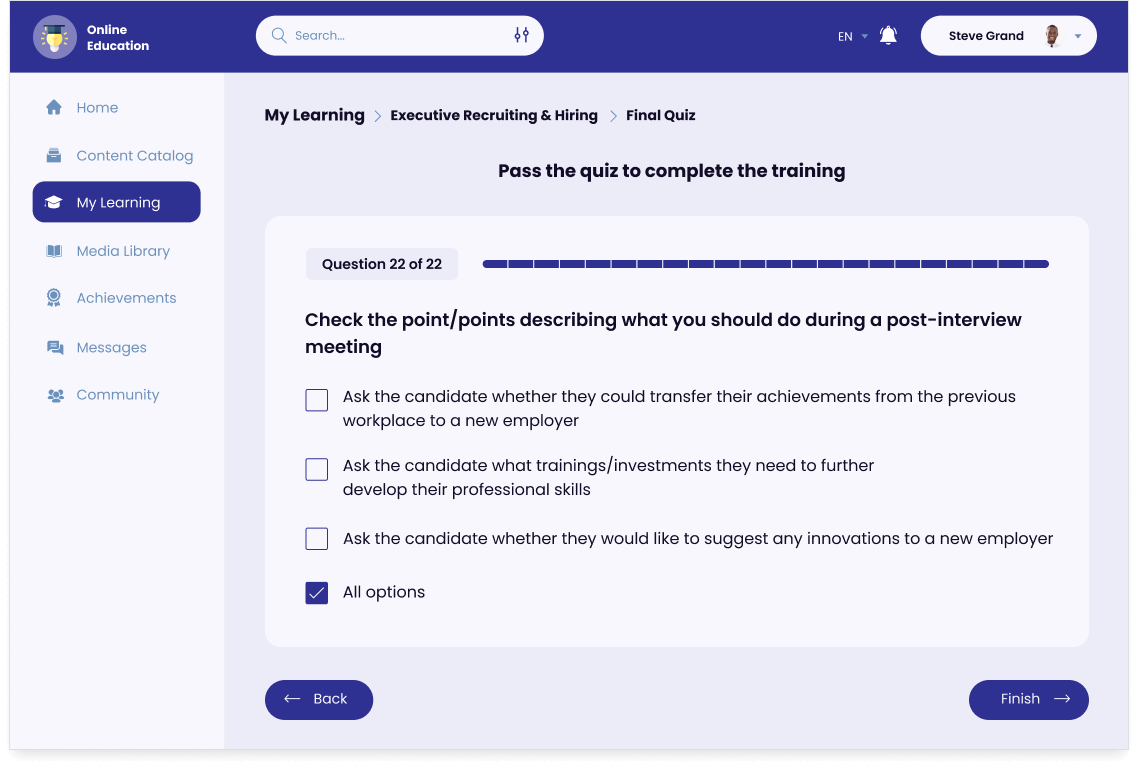The height and width of the screenshot is (768, 1138).
Task: Click the Content Catalog icon
Action: click(x=54, y=156)
